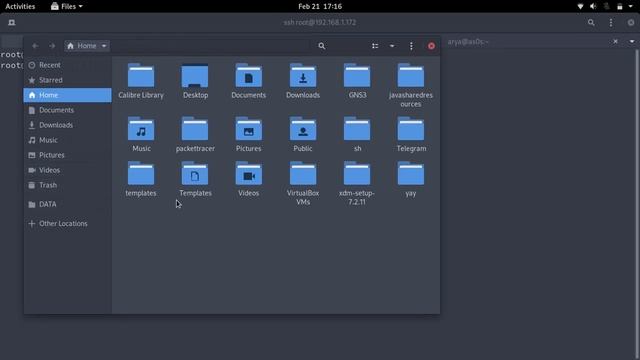640x360 pixels.
Task: Click the network icon in top bar
Action: tap(580, 6)
